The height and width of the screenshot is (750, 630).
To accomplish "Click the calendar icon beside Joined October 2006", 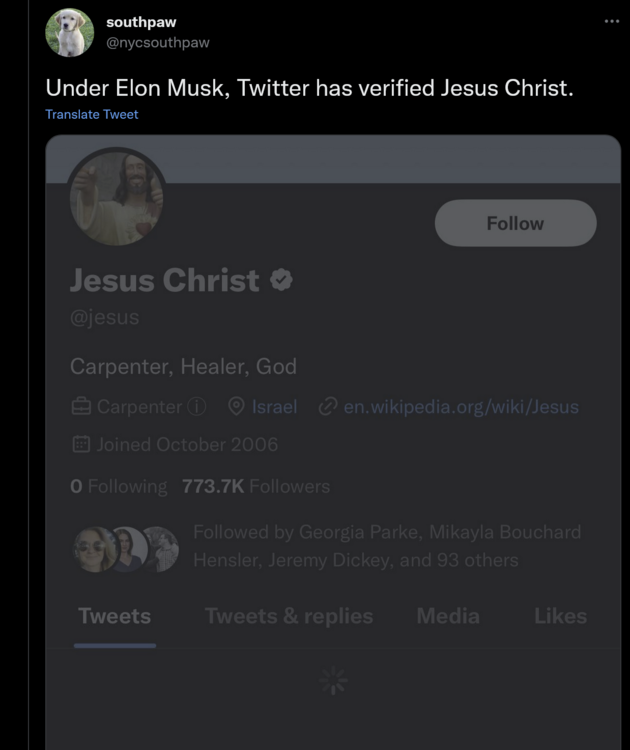I will (81, 444).
